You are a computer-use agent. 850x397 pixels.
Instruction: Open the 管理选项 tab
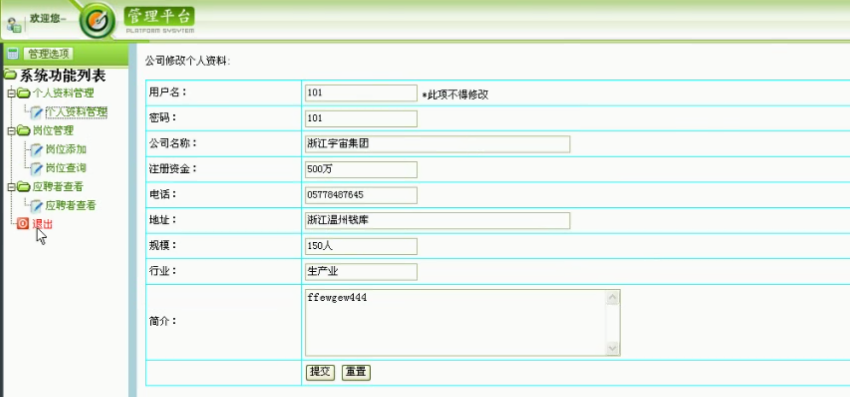pyautogui.click(x=48, y=54)
